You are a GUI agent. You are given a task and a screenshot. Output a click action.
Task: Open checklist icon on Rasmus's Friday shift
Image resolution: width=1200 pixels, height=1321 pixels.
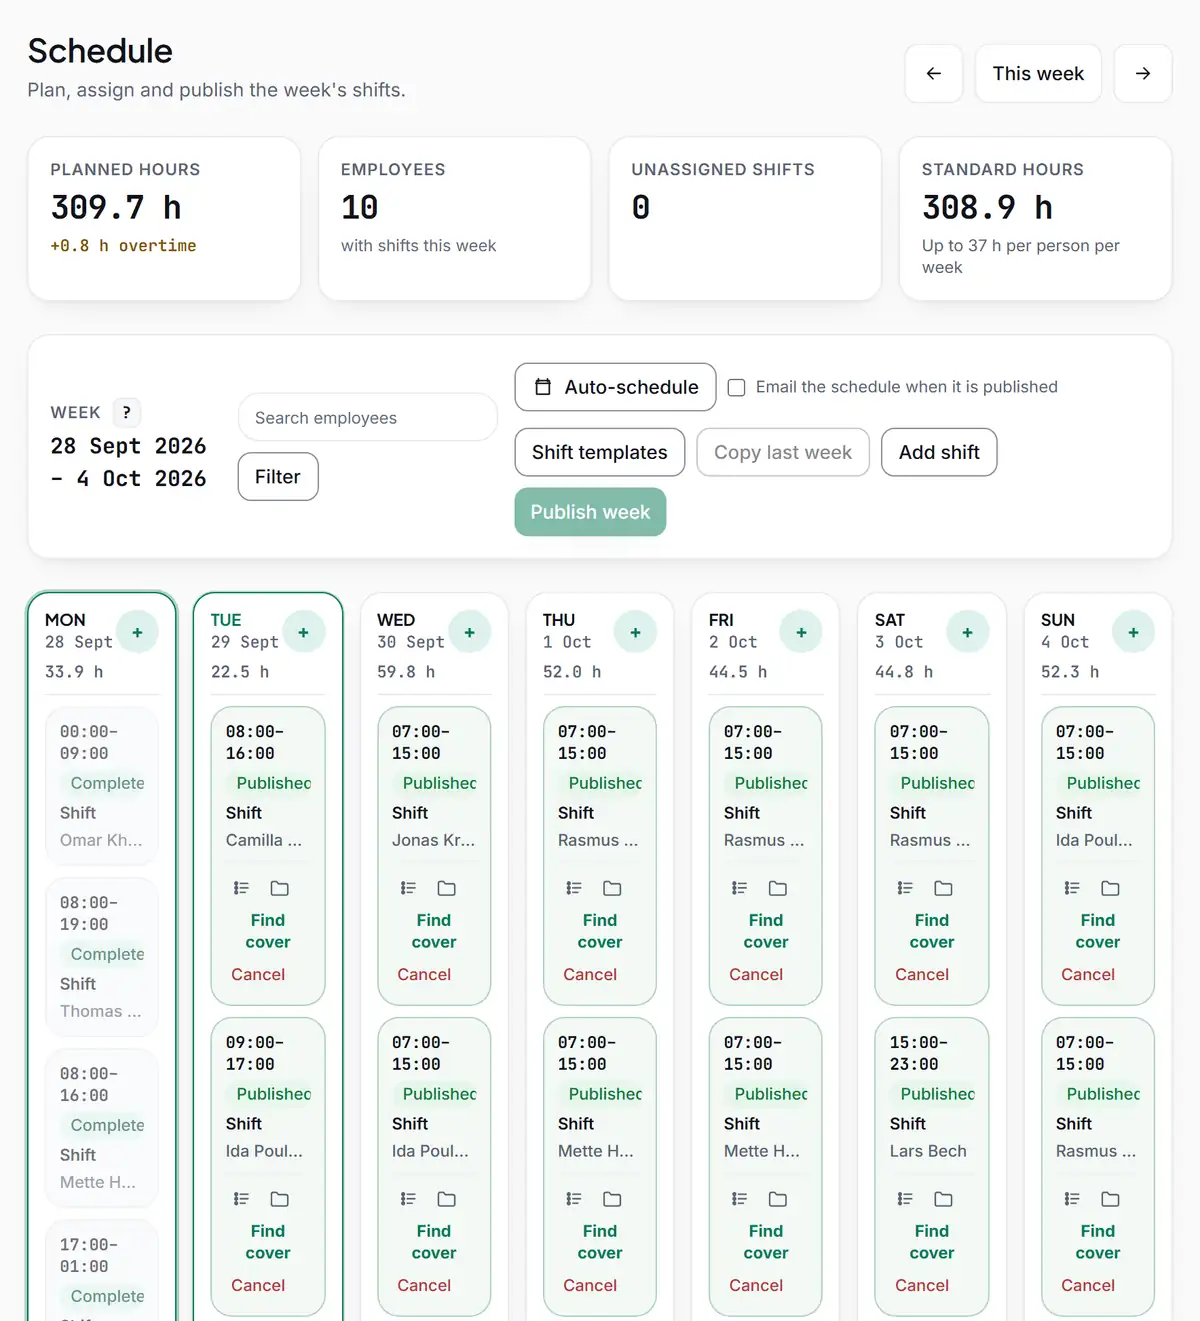[x=740, y=888]
